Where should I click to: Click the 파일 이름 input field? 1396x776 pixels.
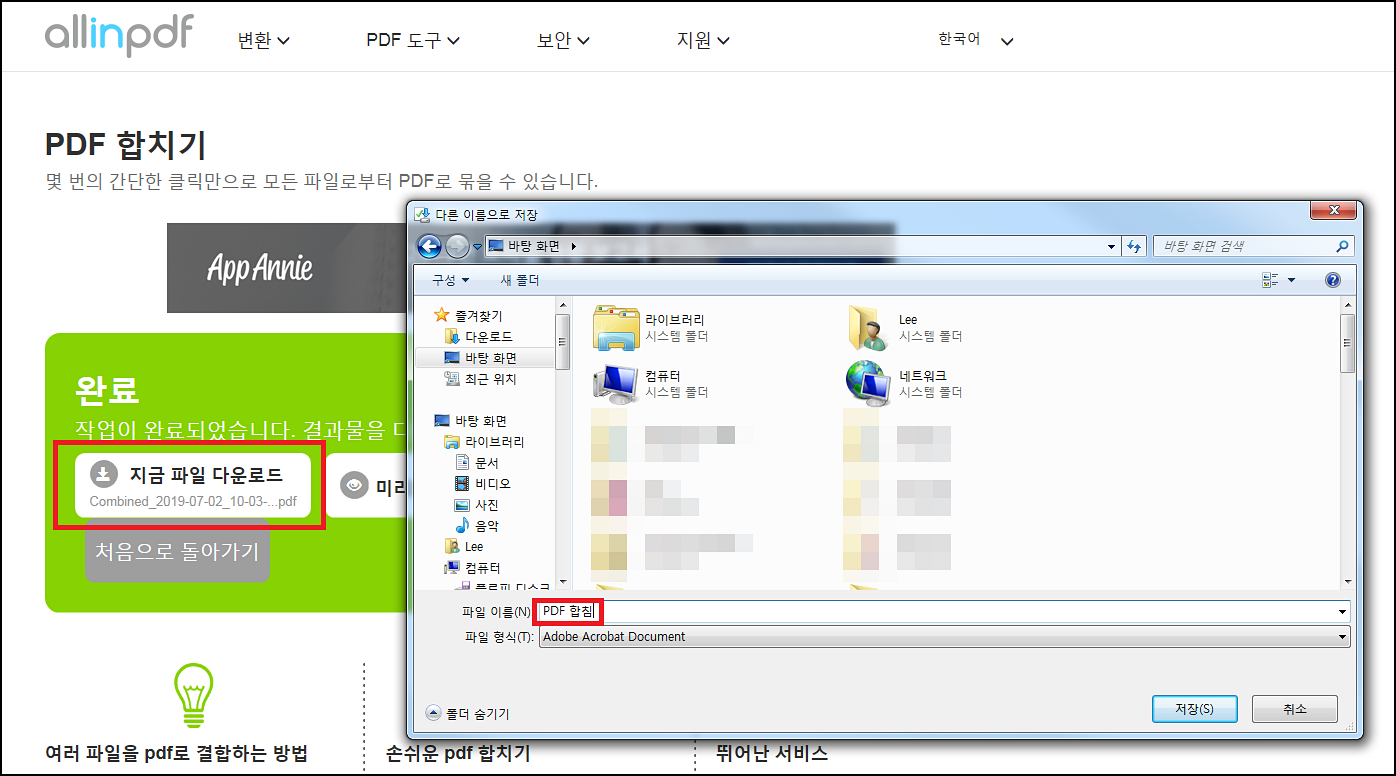(x=943, y=611)
